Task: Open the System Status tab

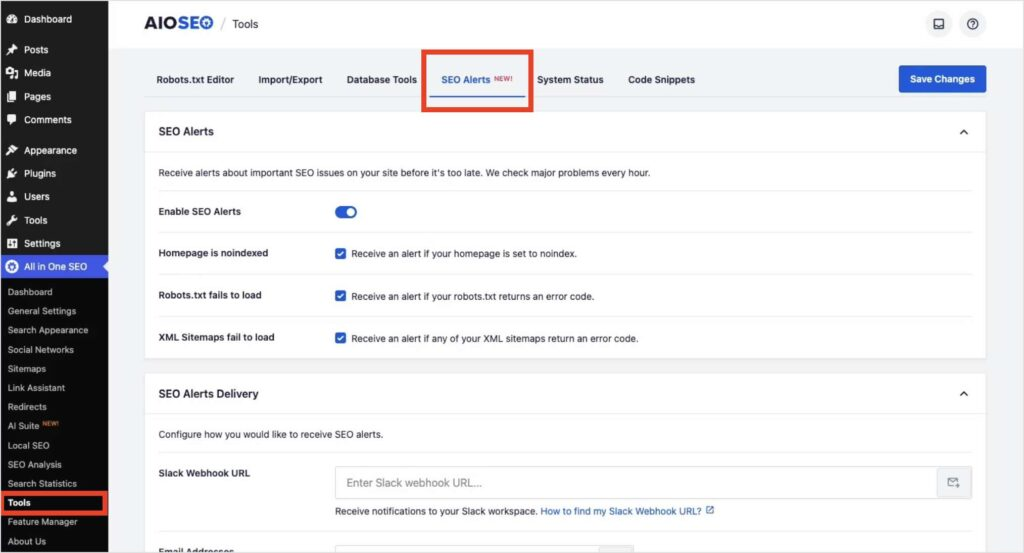Action: click(570, 80)
